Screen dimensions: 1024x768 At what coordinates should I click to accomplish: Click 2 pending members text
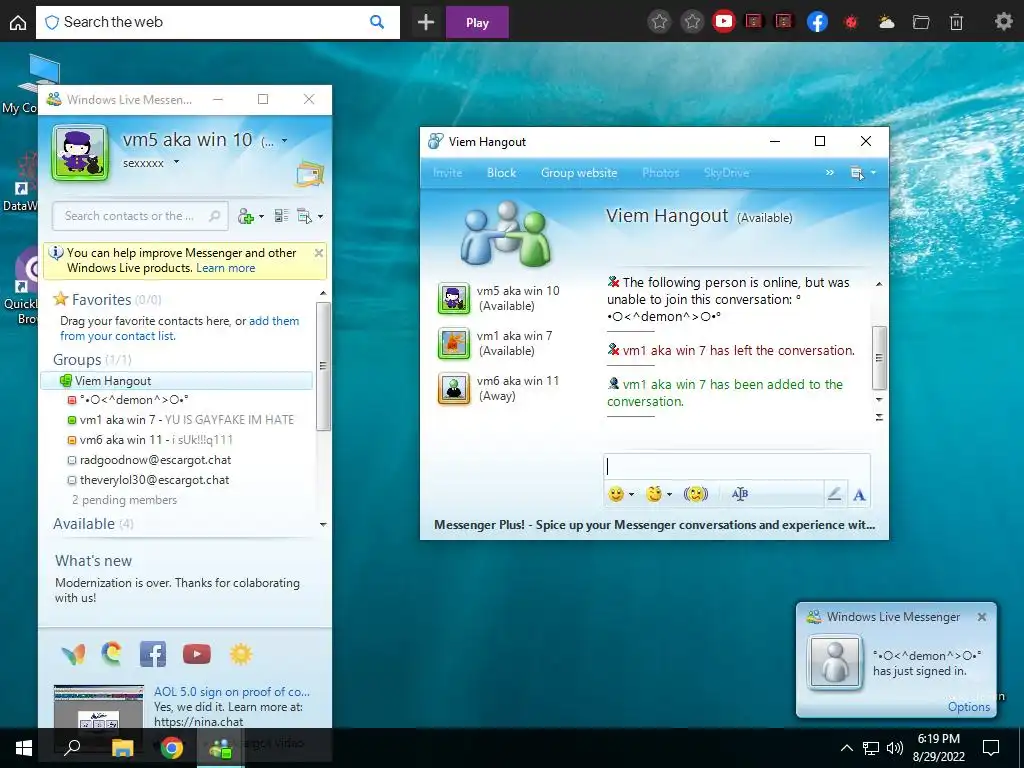[124, 500]
